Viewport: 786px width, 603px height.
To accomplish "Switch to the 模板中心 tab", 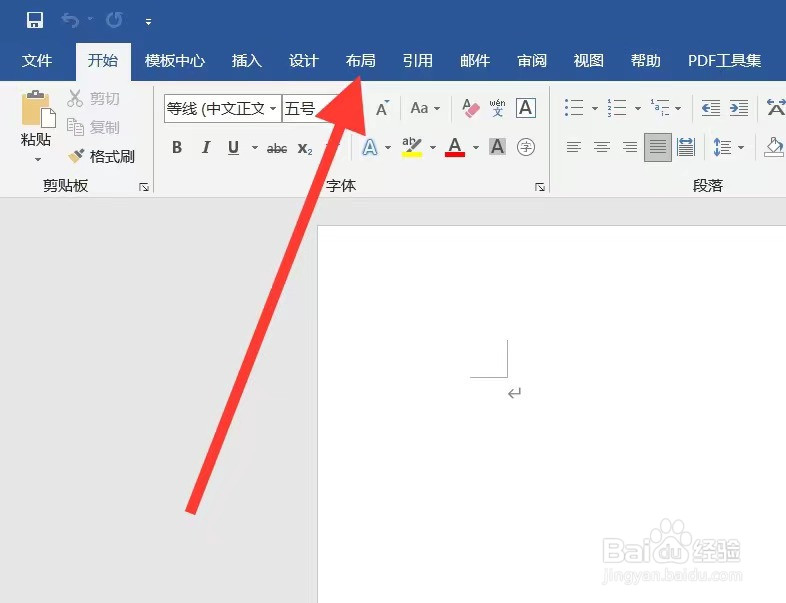I will click(x=174, y=61).
